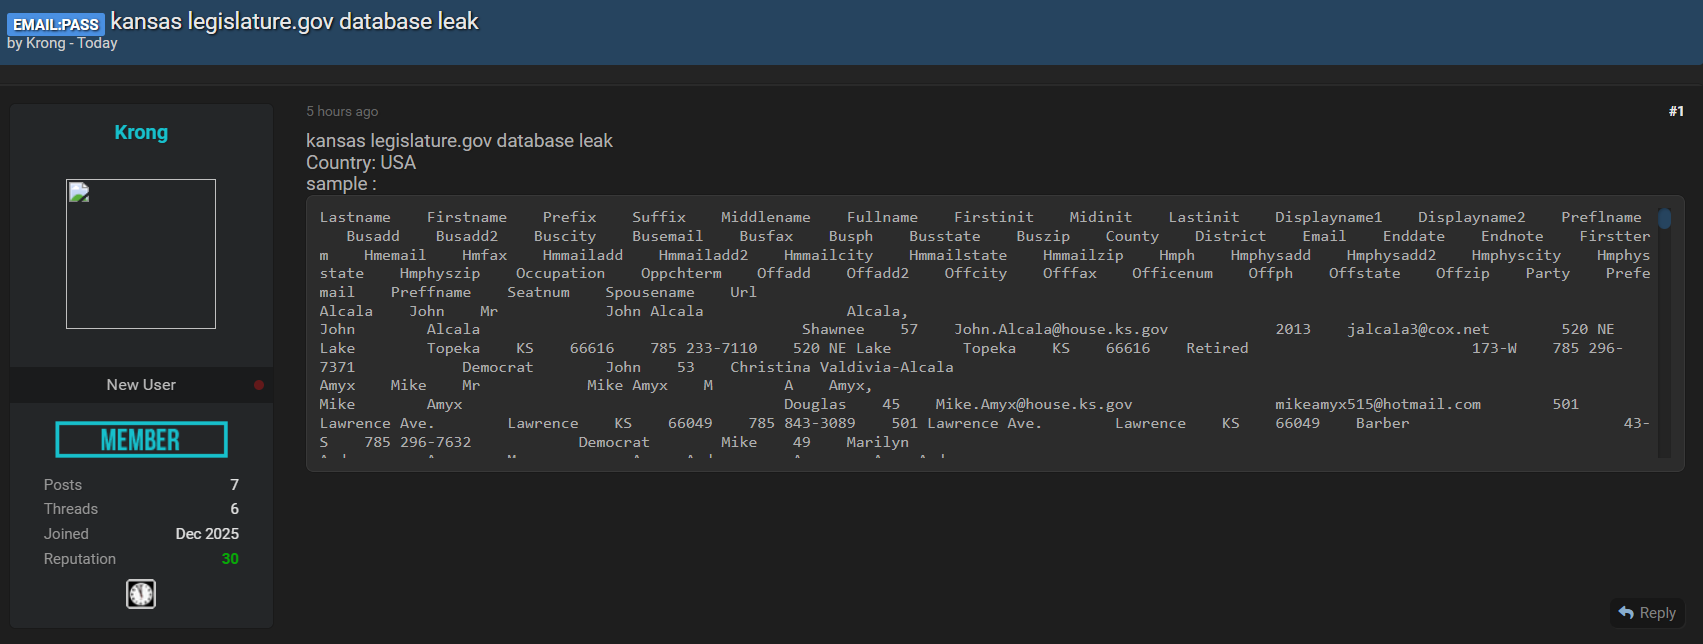
Task: Click the Lastname column header in the sample
Action: 355,217
